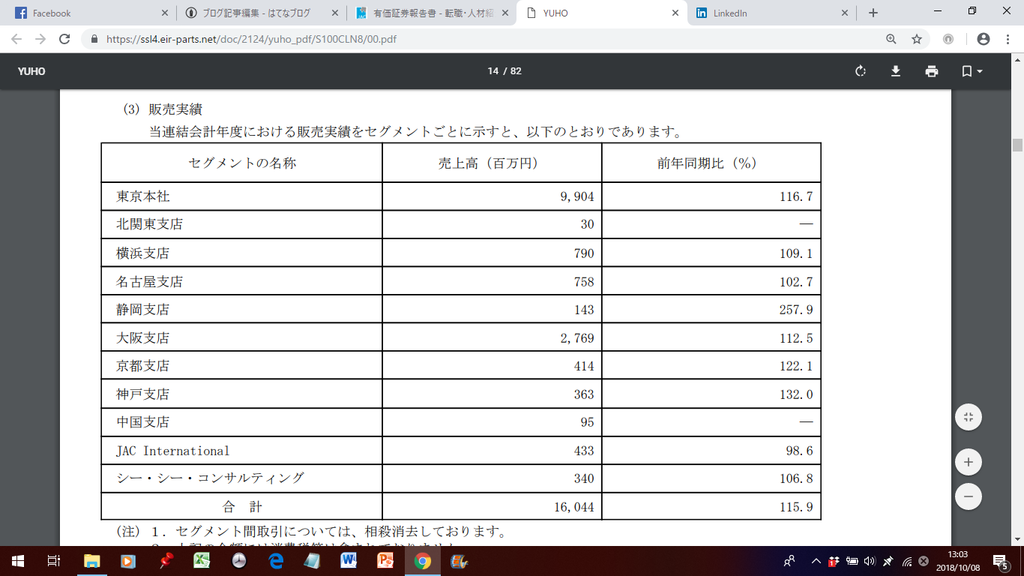Viewport: 1024px width, 576px height.
Task: Go back to previous page in browser
Action: pyautogui.click(x=16, y=39)
